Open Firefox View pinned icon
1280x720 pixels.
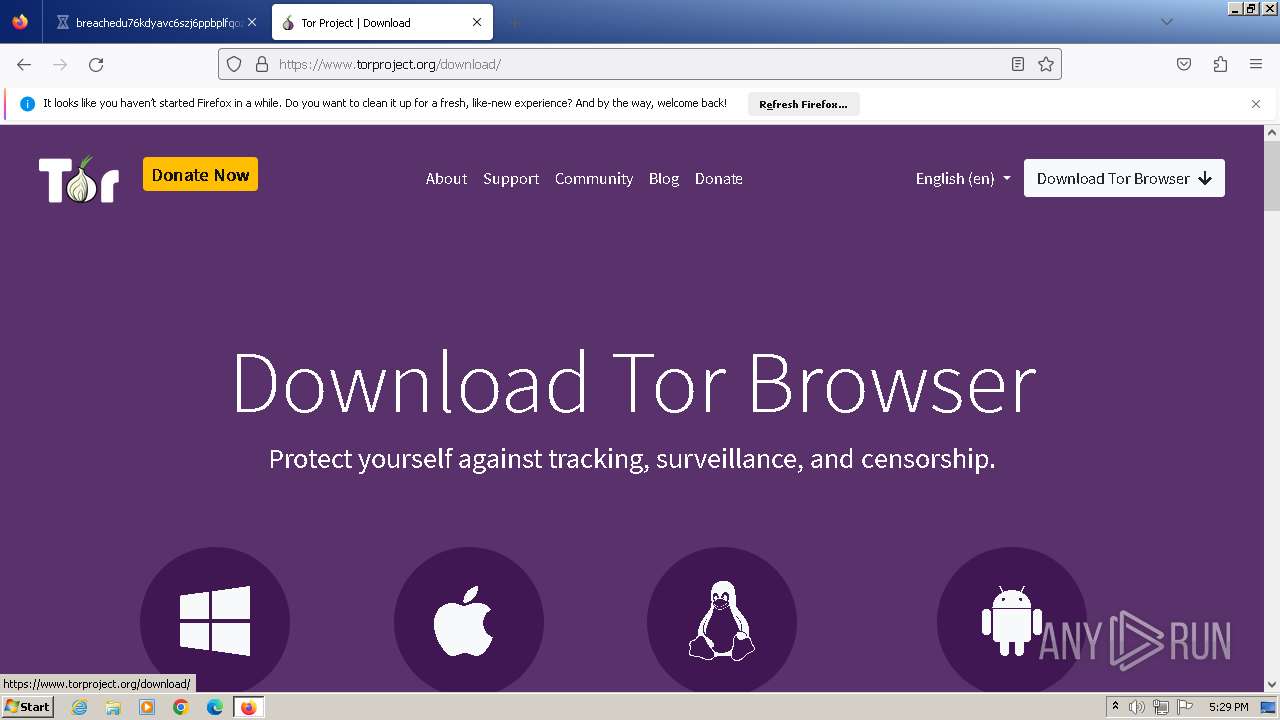[x=20, y=22]
